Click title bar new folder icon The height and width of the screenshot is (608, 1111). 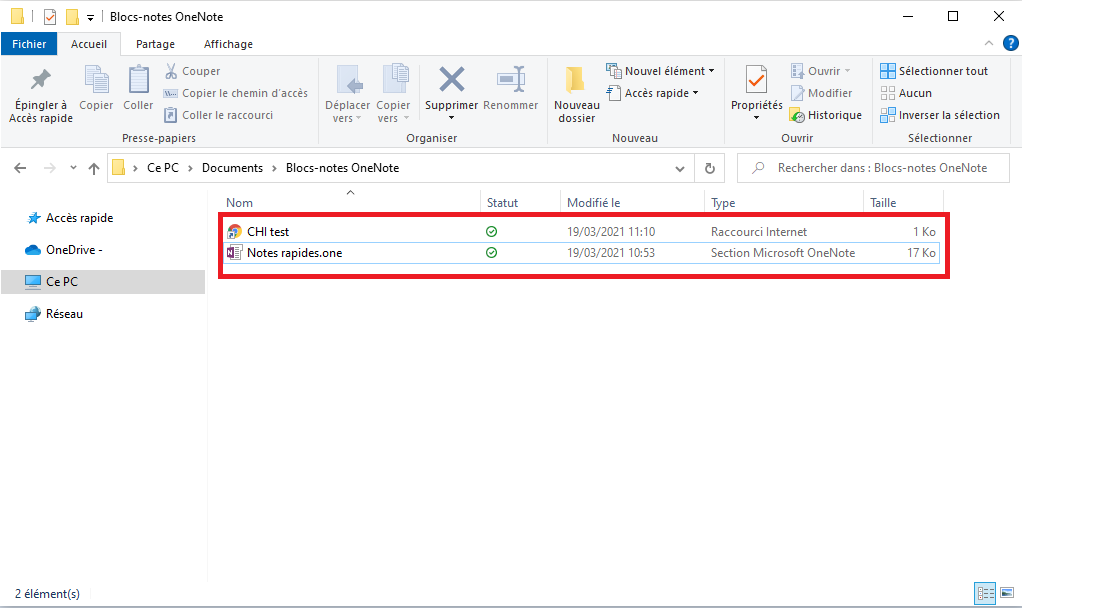[x=72, y=16]
